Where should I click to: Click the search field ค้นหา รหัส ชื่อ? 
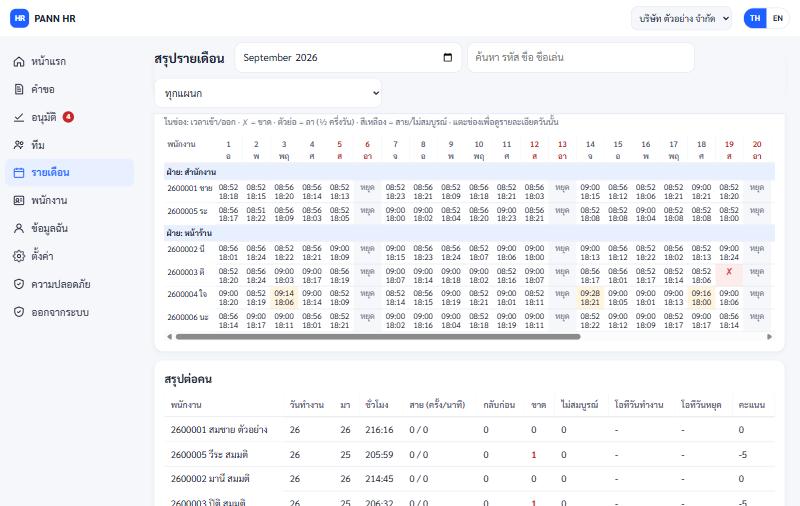[581, 58]
